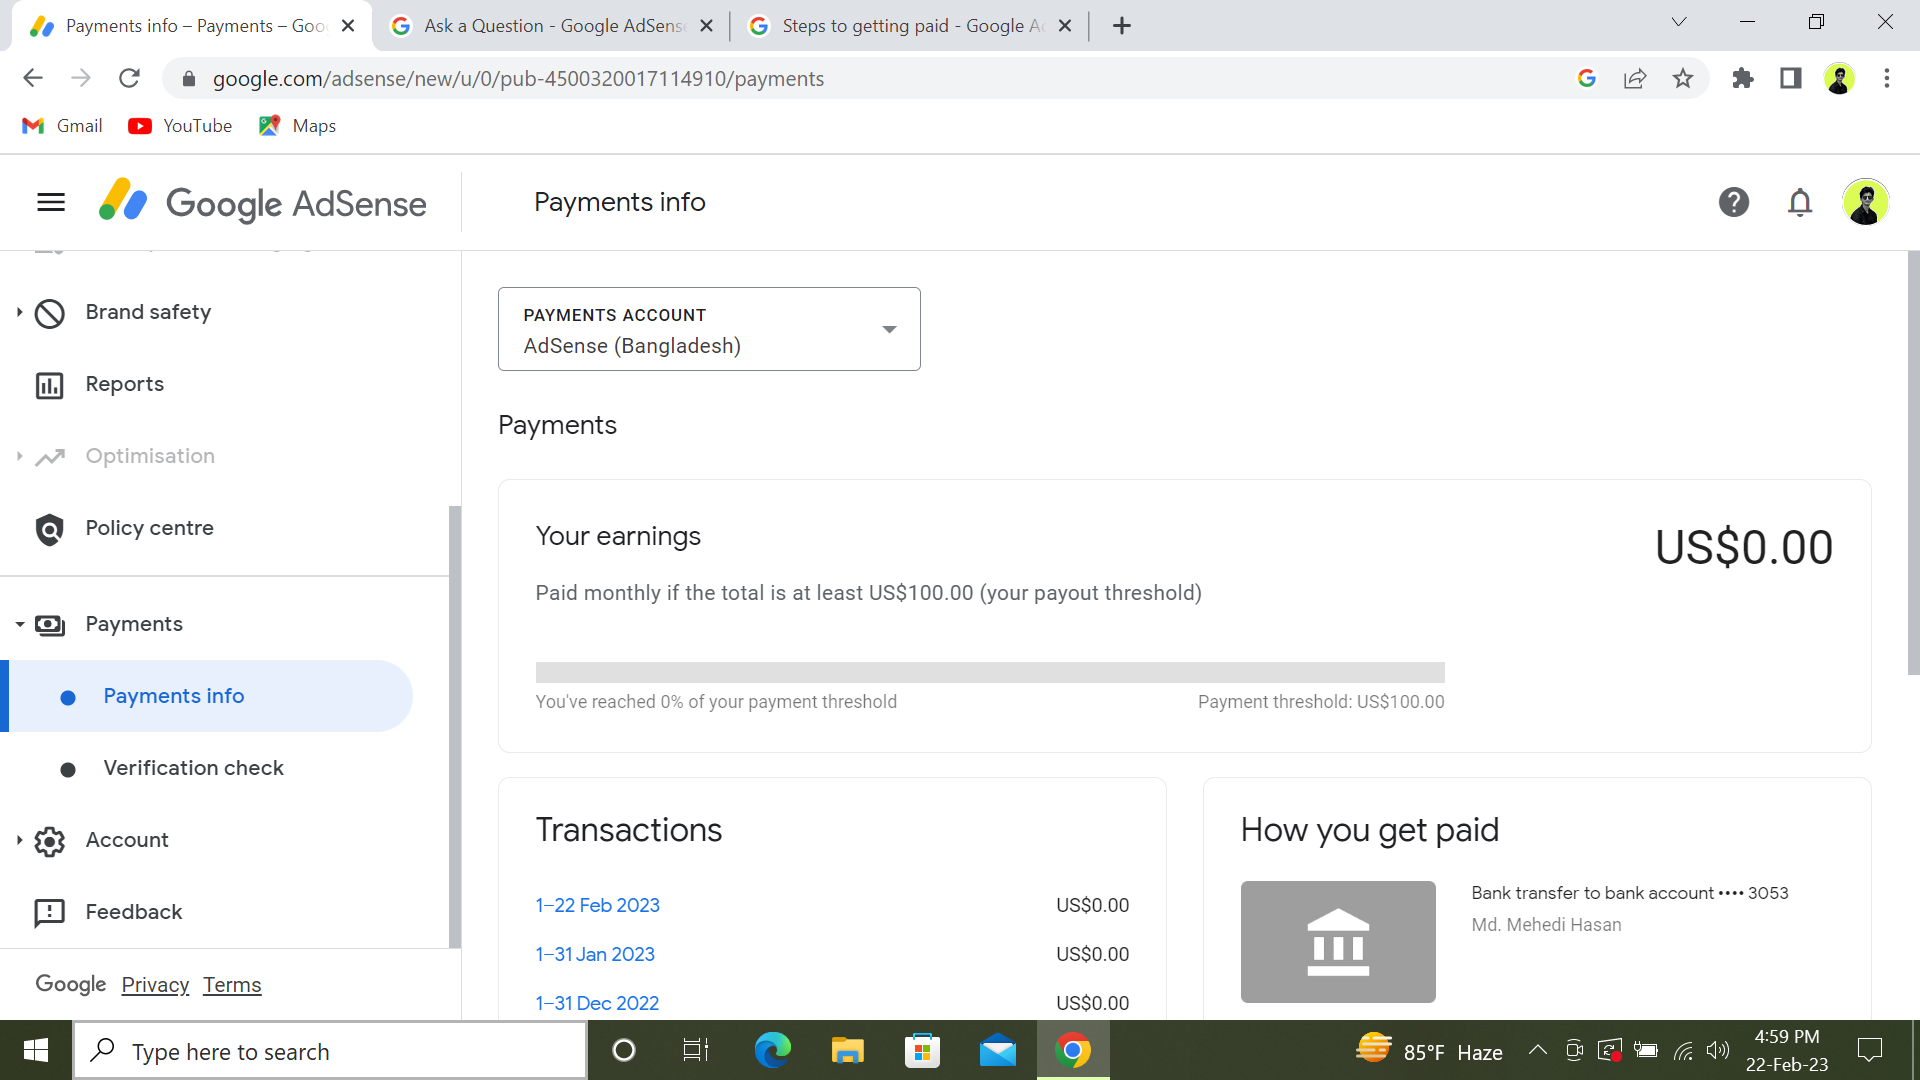
Task: Open the 1–22 Feb 2023 transaction link
Action: tap(597, 905)
